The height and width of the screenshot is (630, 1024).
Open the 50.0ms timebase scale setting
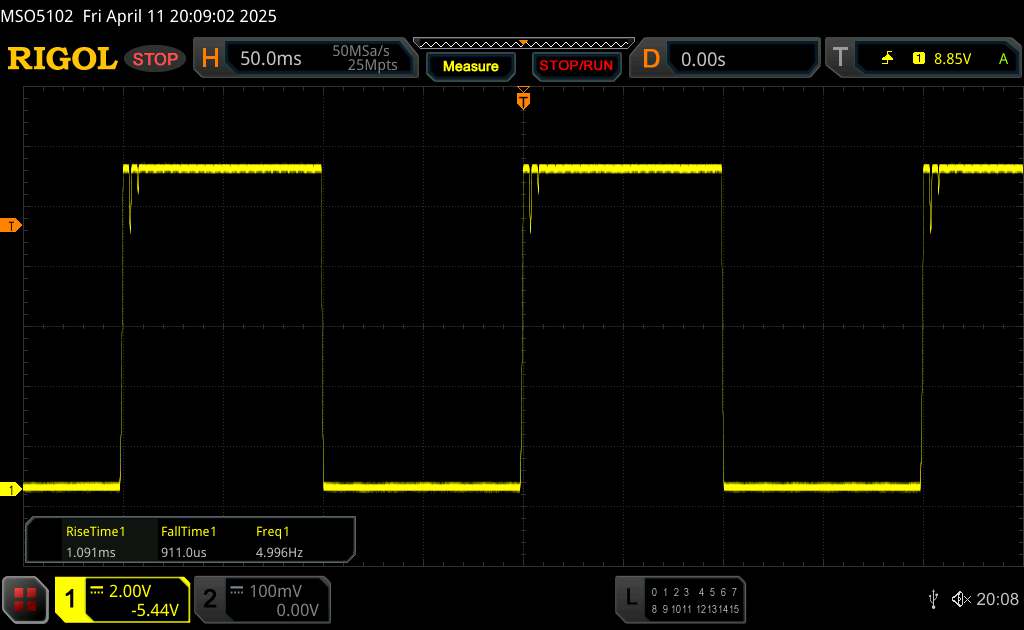pyautogui.click(x=271, y=59)
